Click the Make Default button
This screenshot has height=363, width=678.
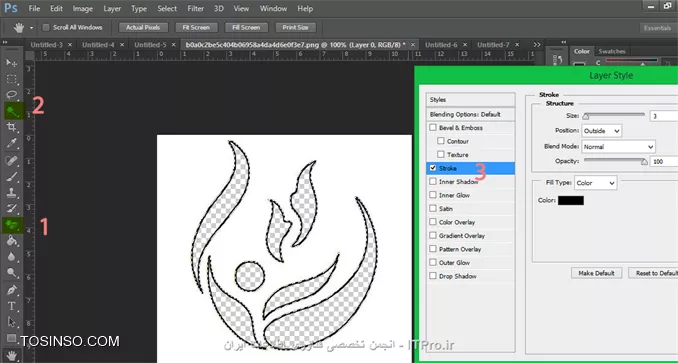point(596,273)
